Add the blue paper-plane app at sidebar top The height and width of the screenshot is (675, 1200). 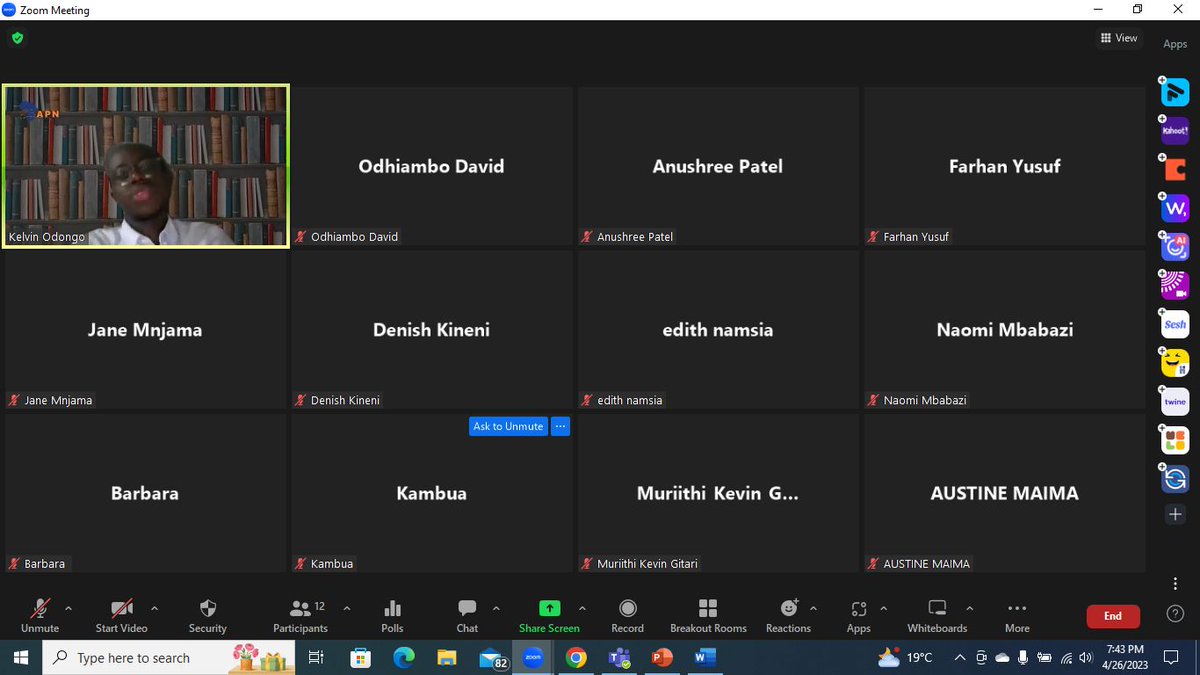pyautogui.click(x=1175, y=92)
